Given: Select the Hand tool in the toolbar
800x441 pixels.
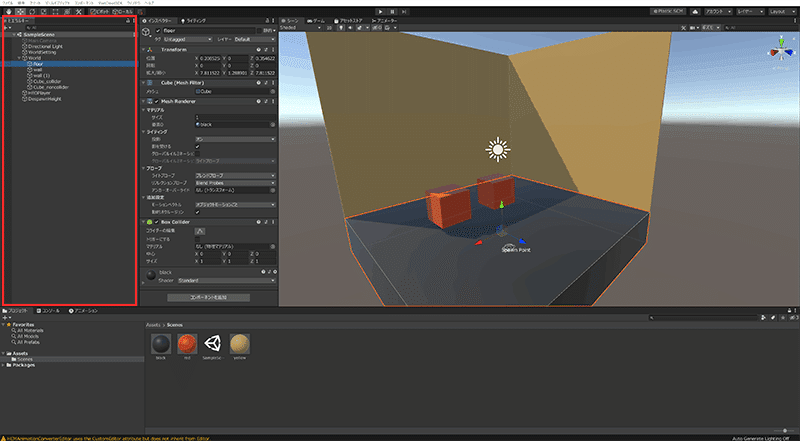Looking at the screenshot, I should (x=9, y=11).
